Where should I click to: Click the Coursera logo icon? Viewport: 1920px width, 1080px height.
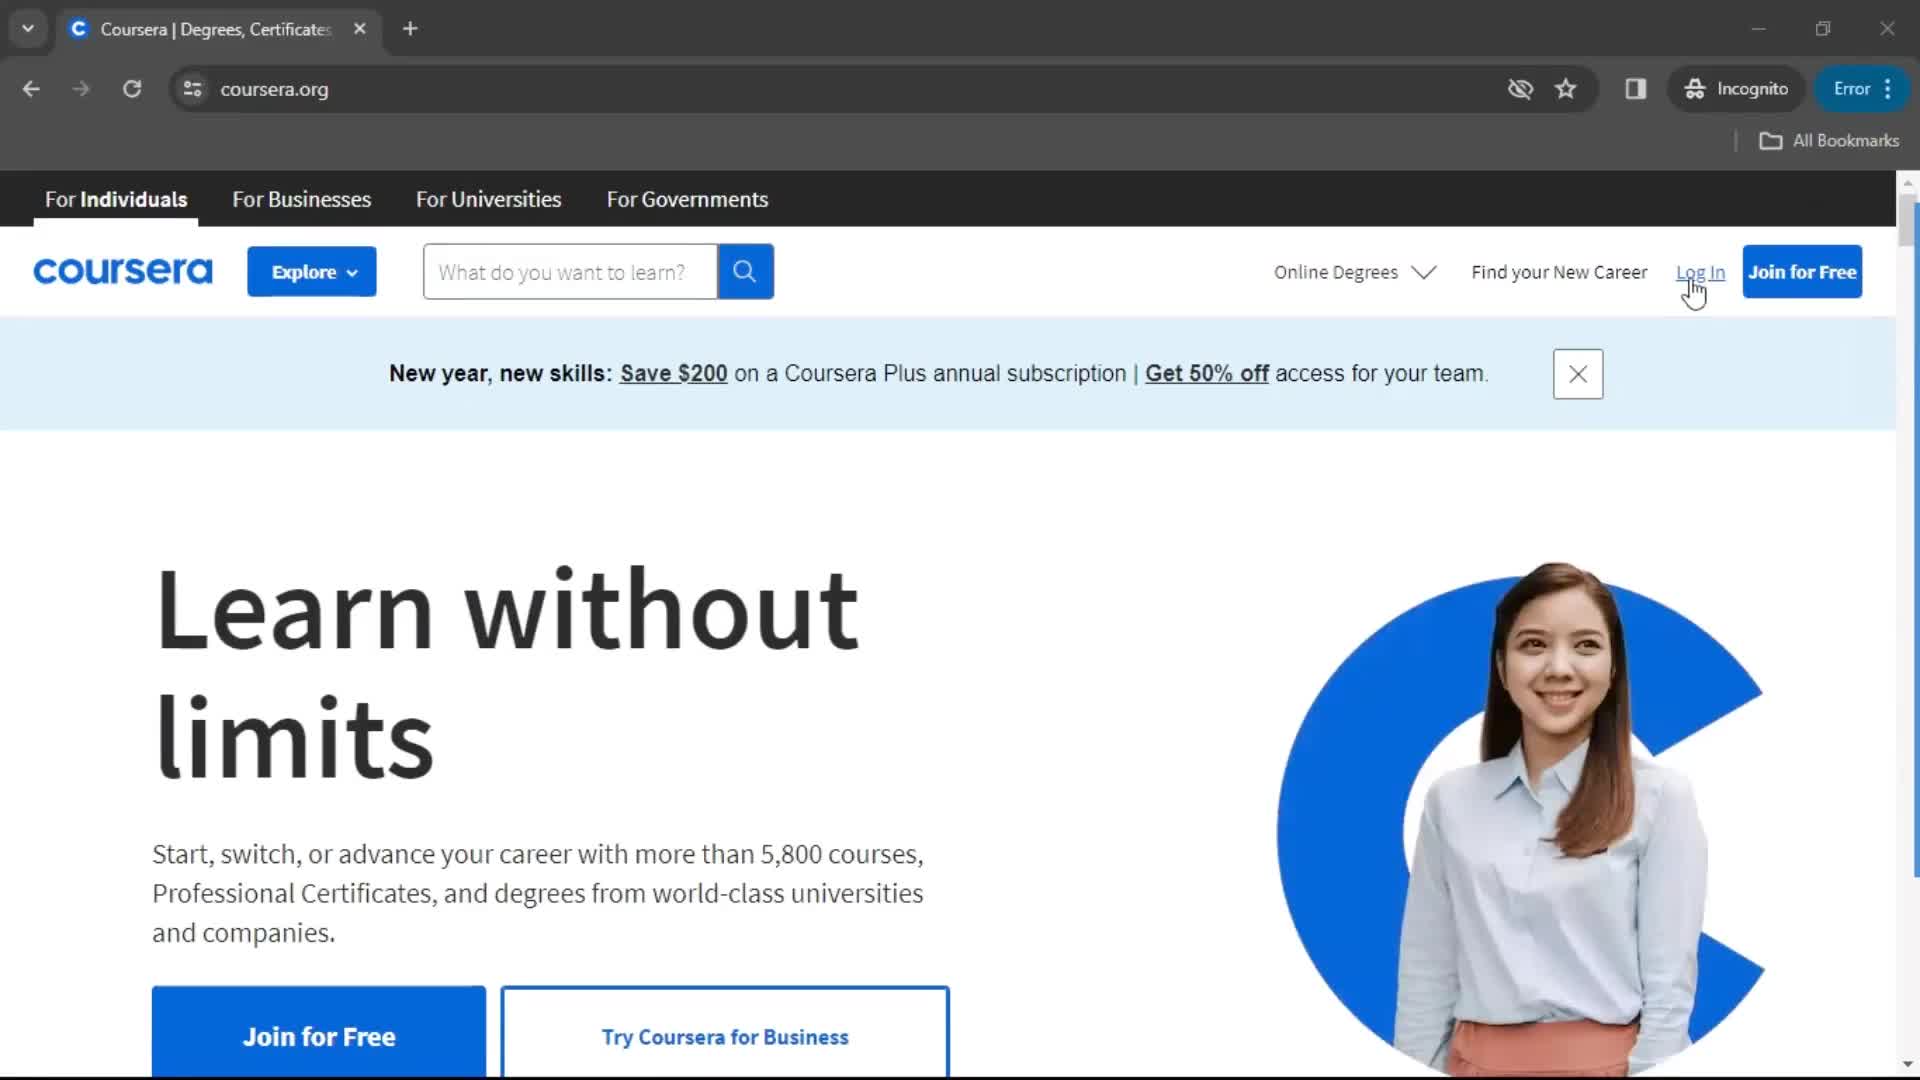121,272
